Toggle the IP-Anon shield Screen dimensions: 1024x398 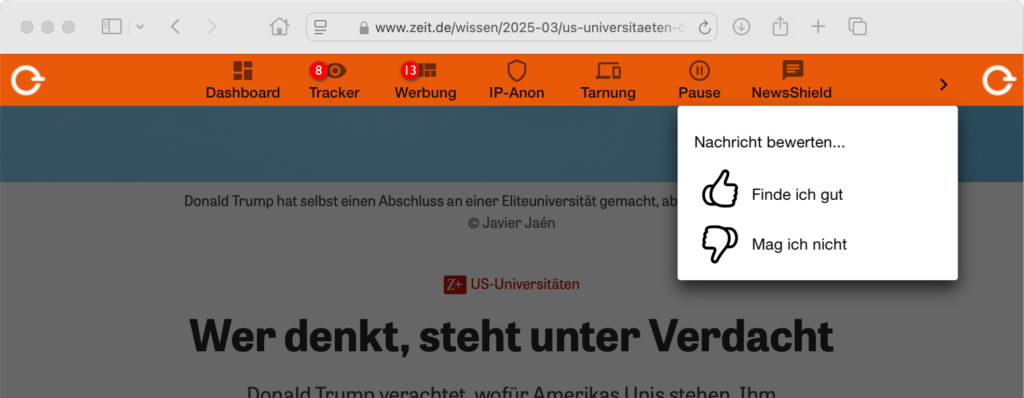click(517, 80)
